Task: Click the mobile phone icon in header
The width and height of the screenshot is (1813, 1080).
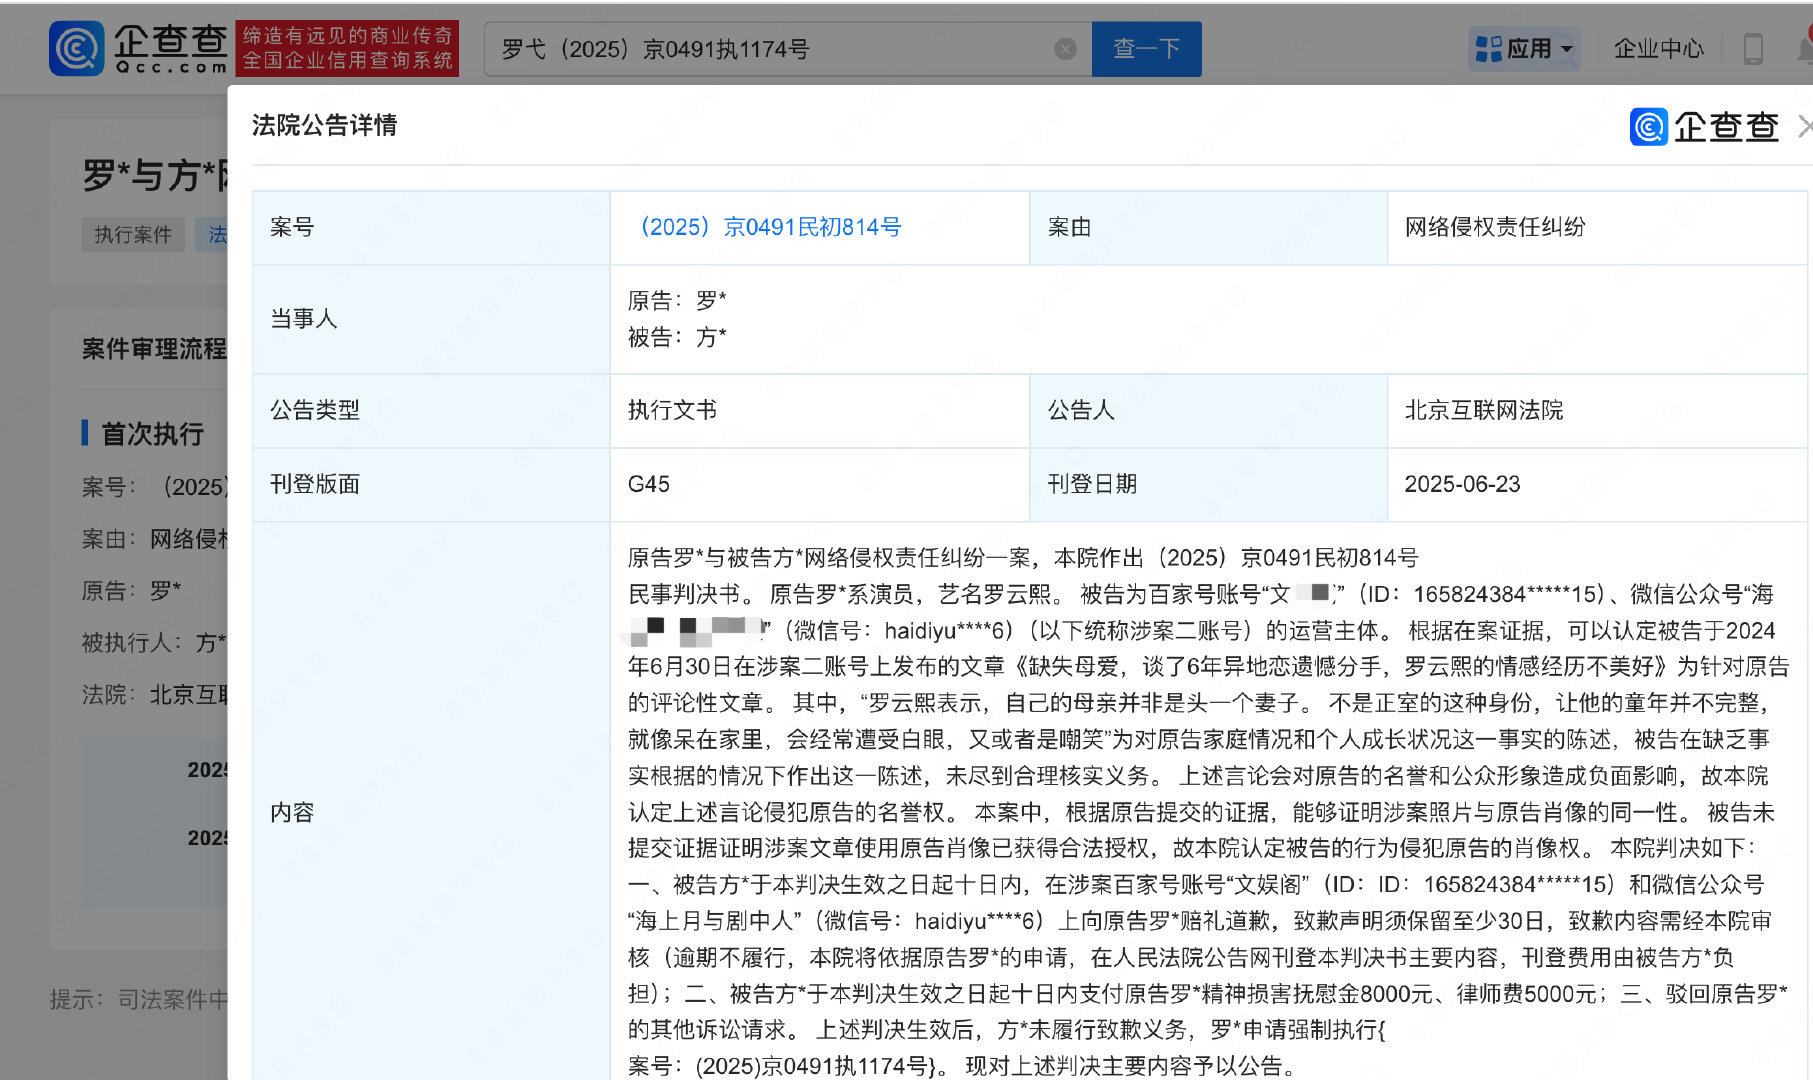Action: pos(1753,49)
